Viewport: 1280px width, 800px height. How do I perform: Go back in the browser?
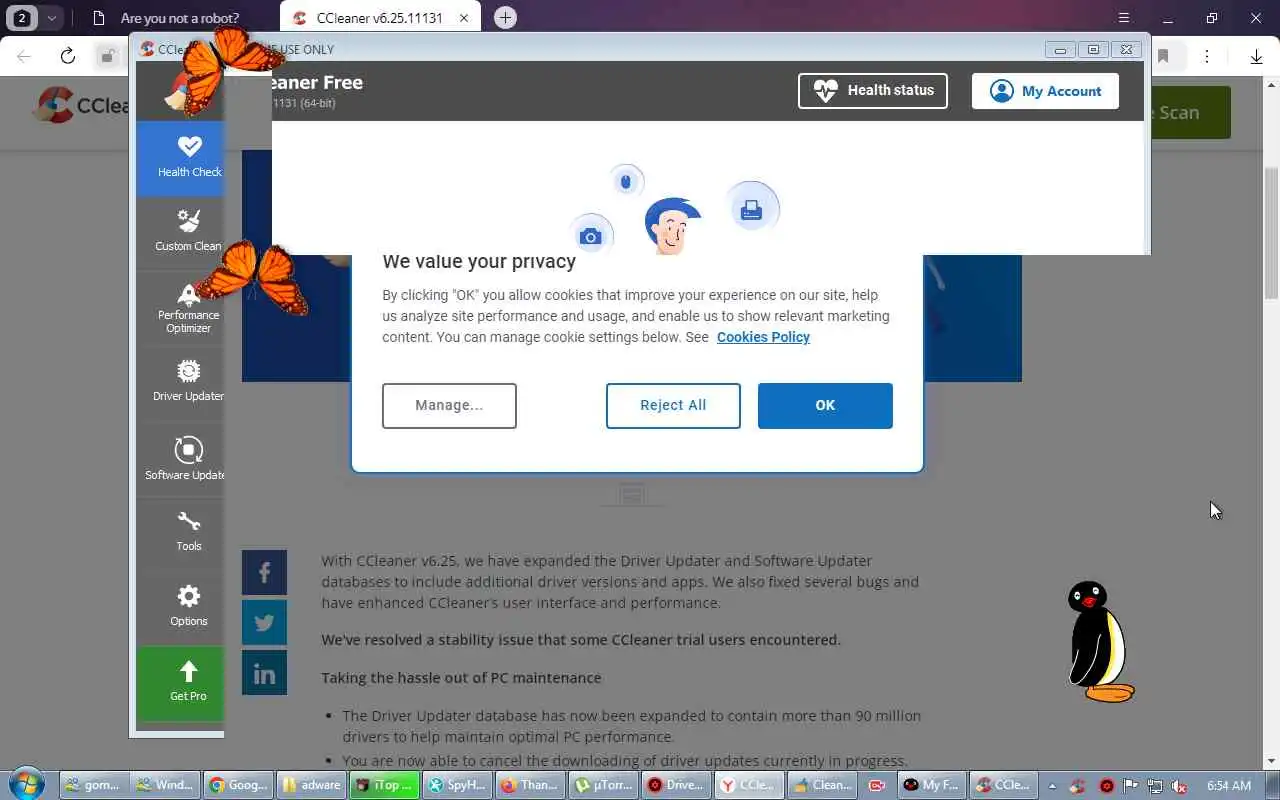tap(24, 56)
